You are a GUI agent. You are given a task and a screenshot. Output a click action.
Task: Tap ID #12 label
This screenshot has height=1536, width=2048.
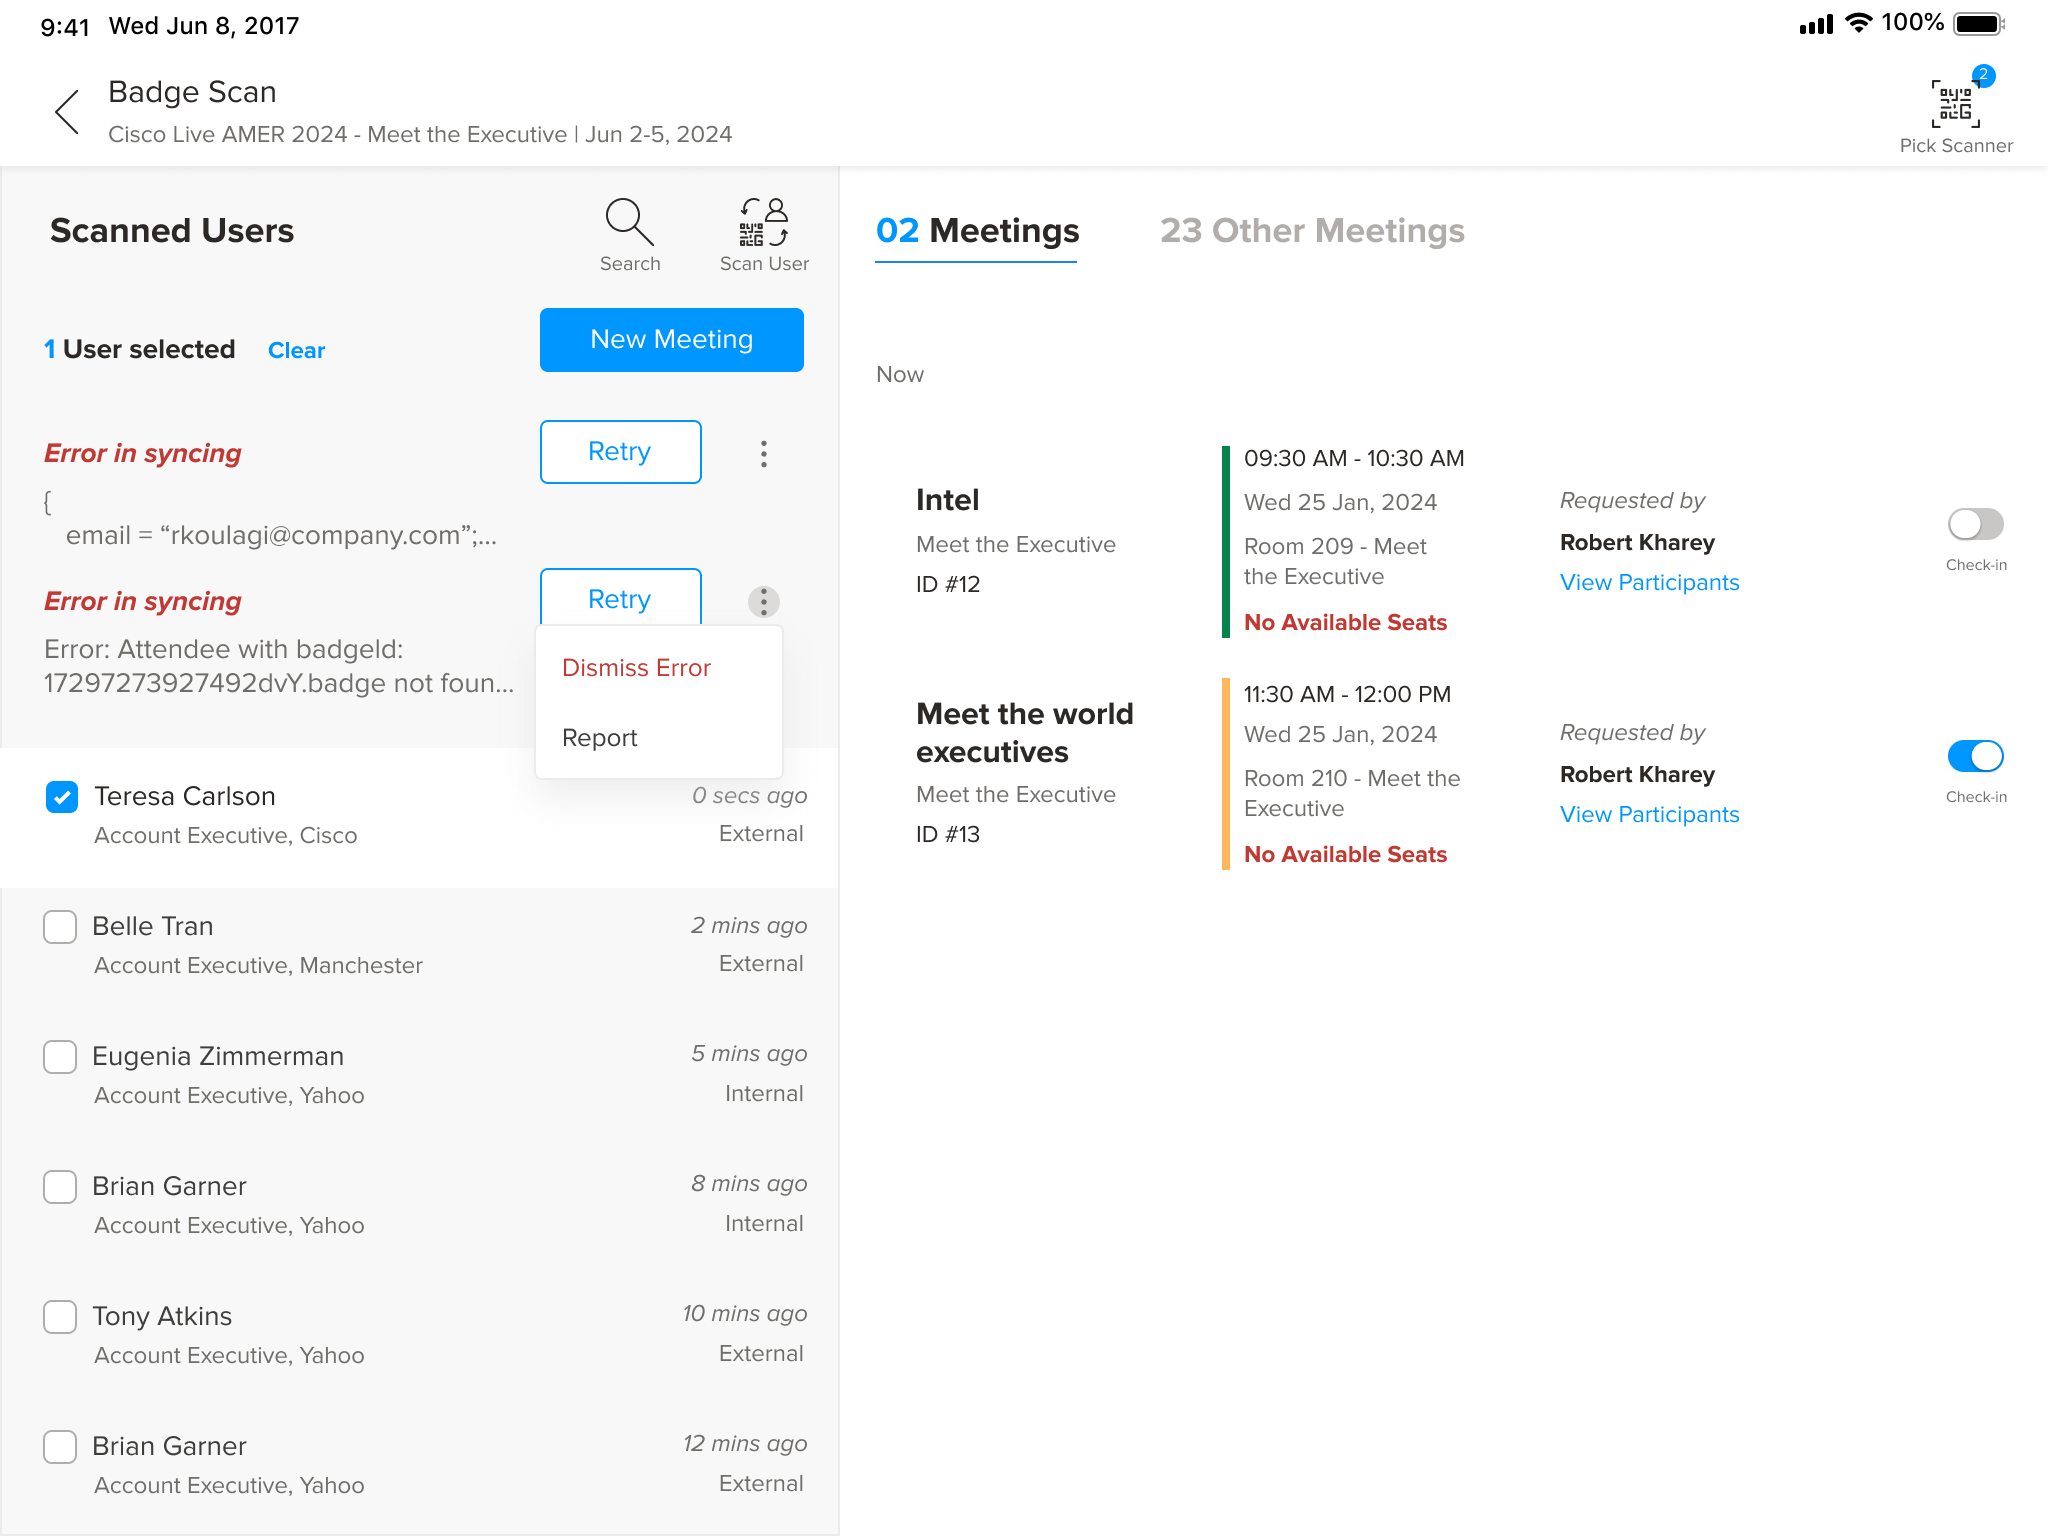tap(948, 584)
